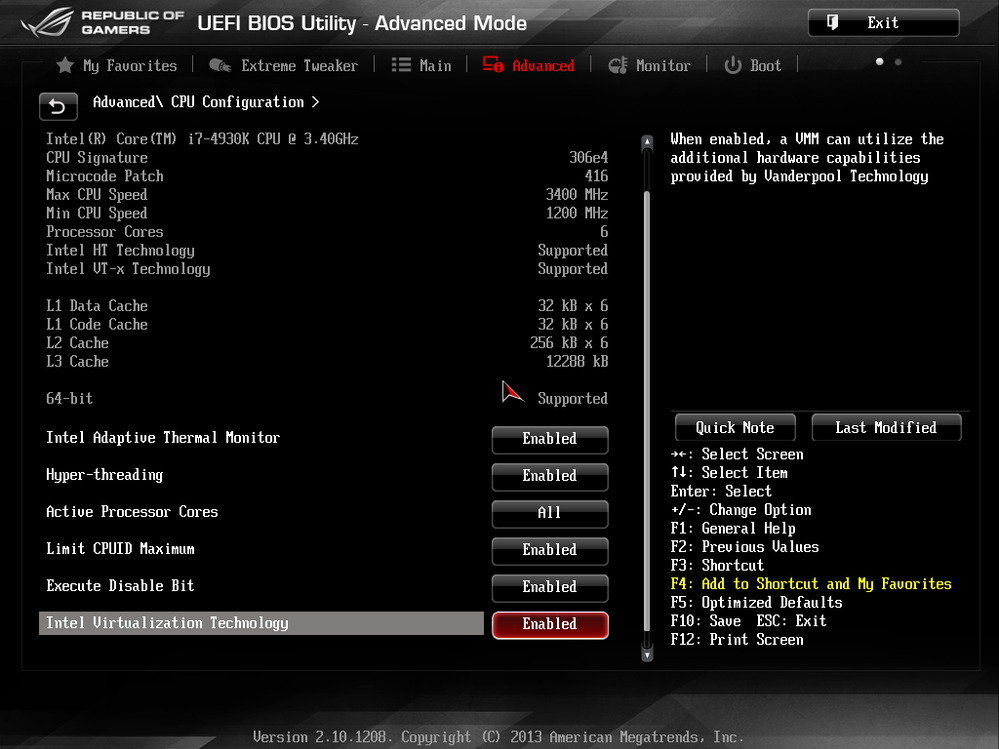Click the CPU Configuration breadcrumb
This screenshot has height=749, width=999.
point(238,102)
